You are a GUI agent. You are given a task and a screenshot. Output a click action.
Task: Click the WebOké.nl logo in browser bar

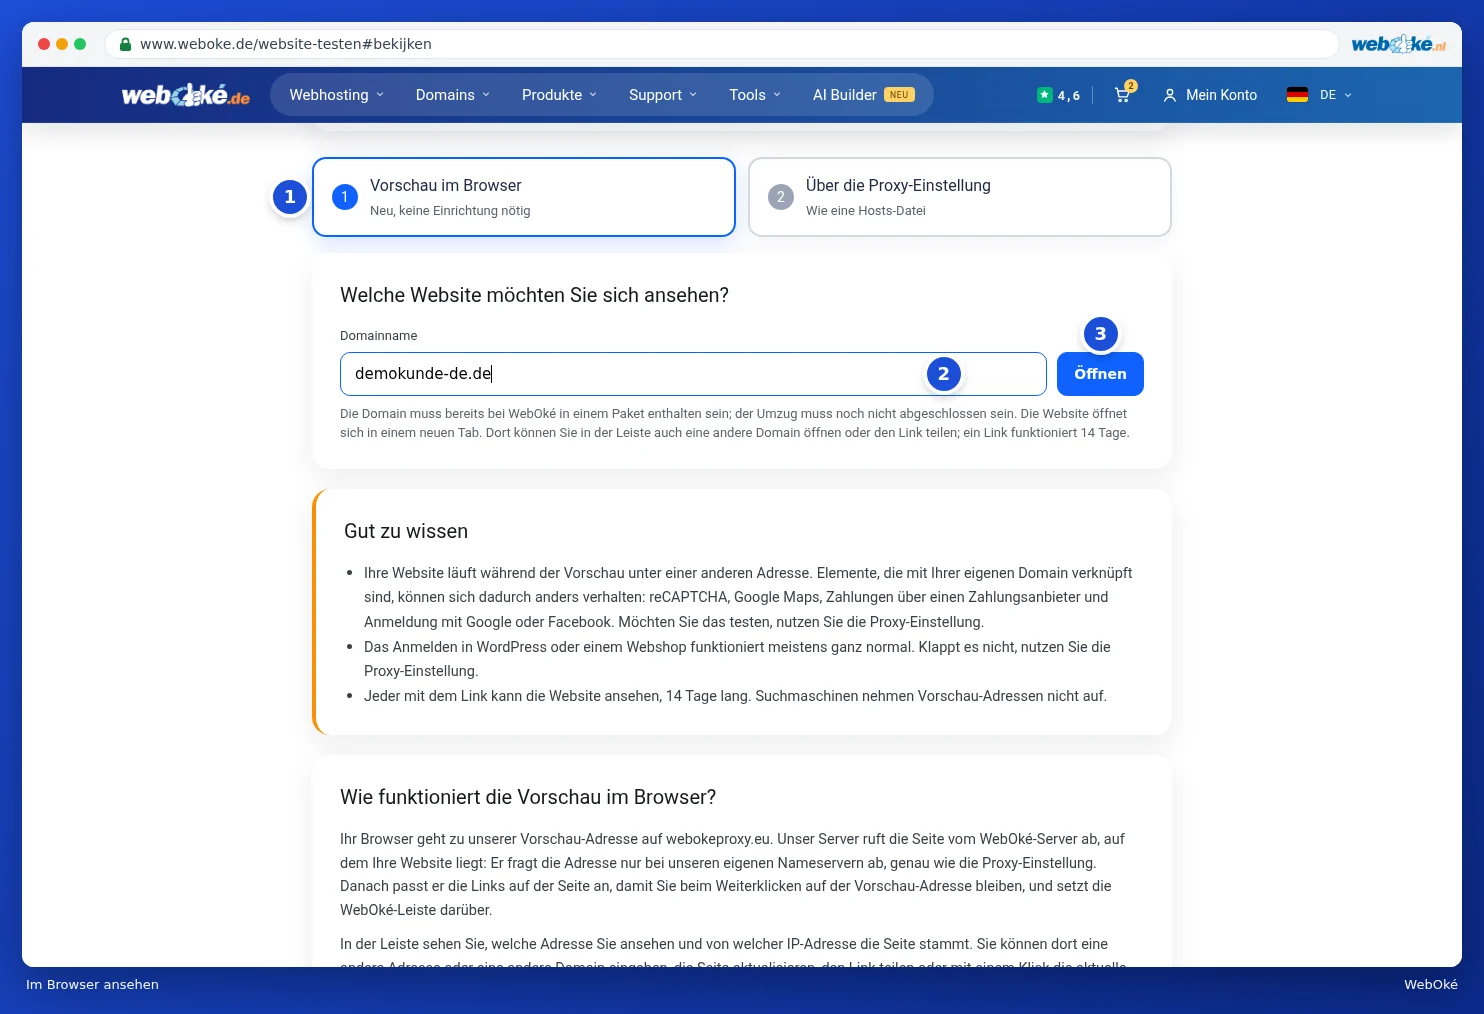tap(1398, 44)
